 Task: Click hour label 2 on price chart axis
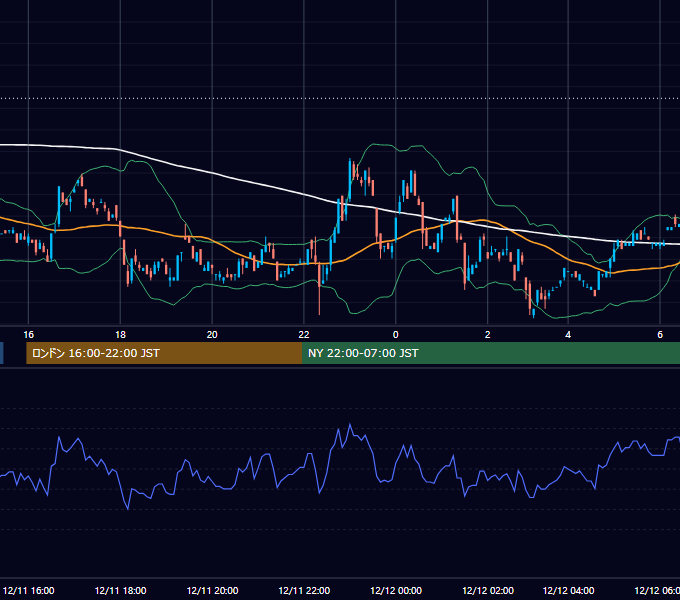487,335
